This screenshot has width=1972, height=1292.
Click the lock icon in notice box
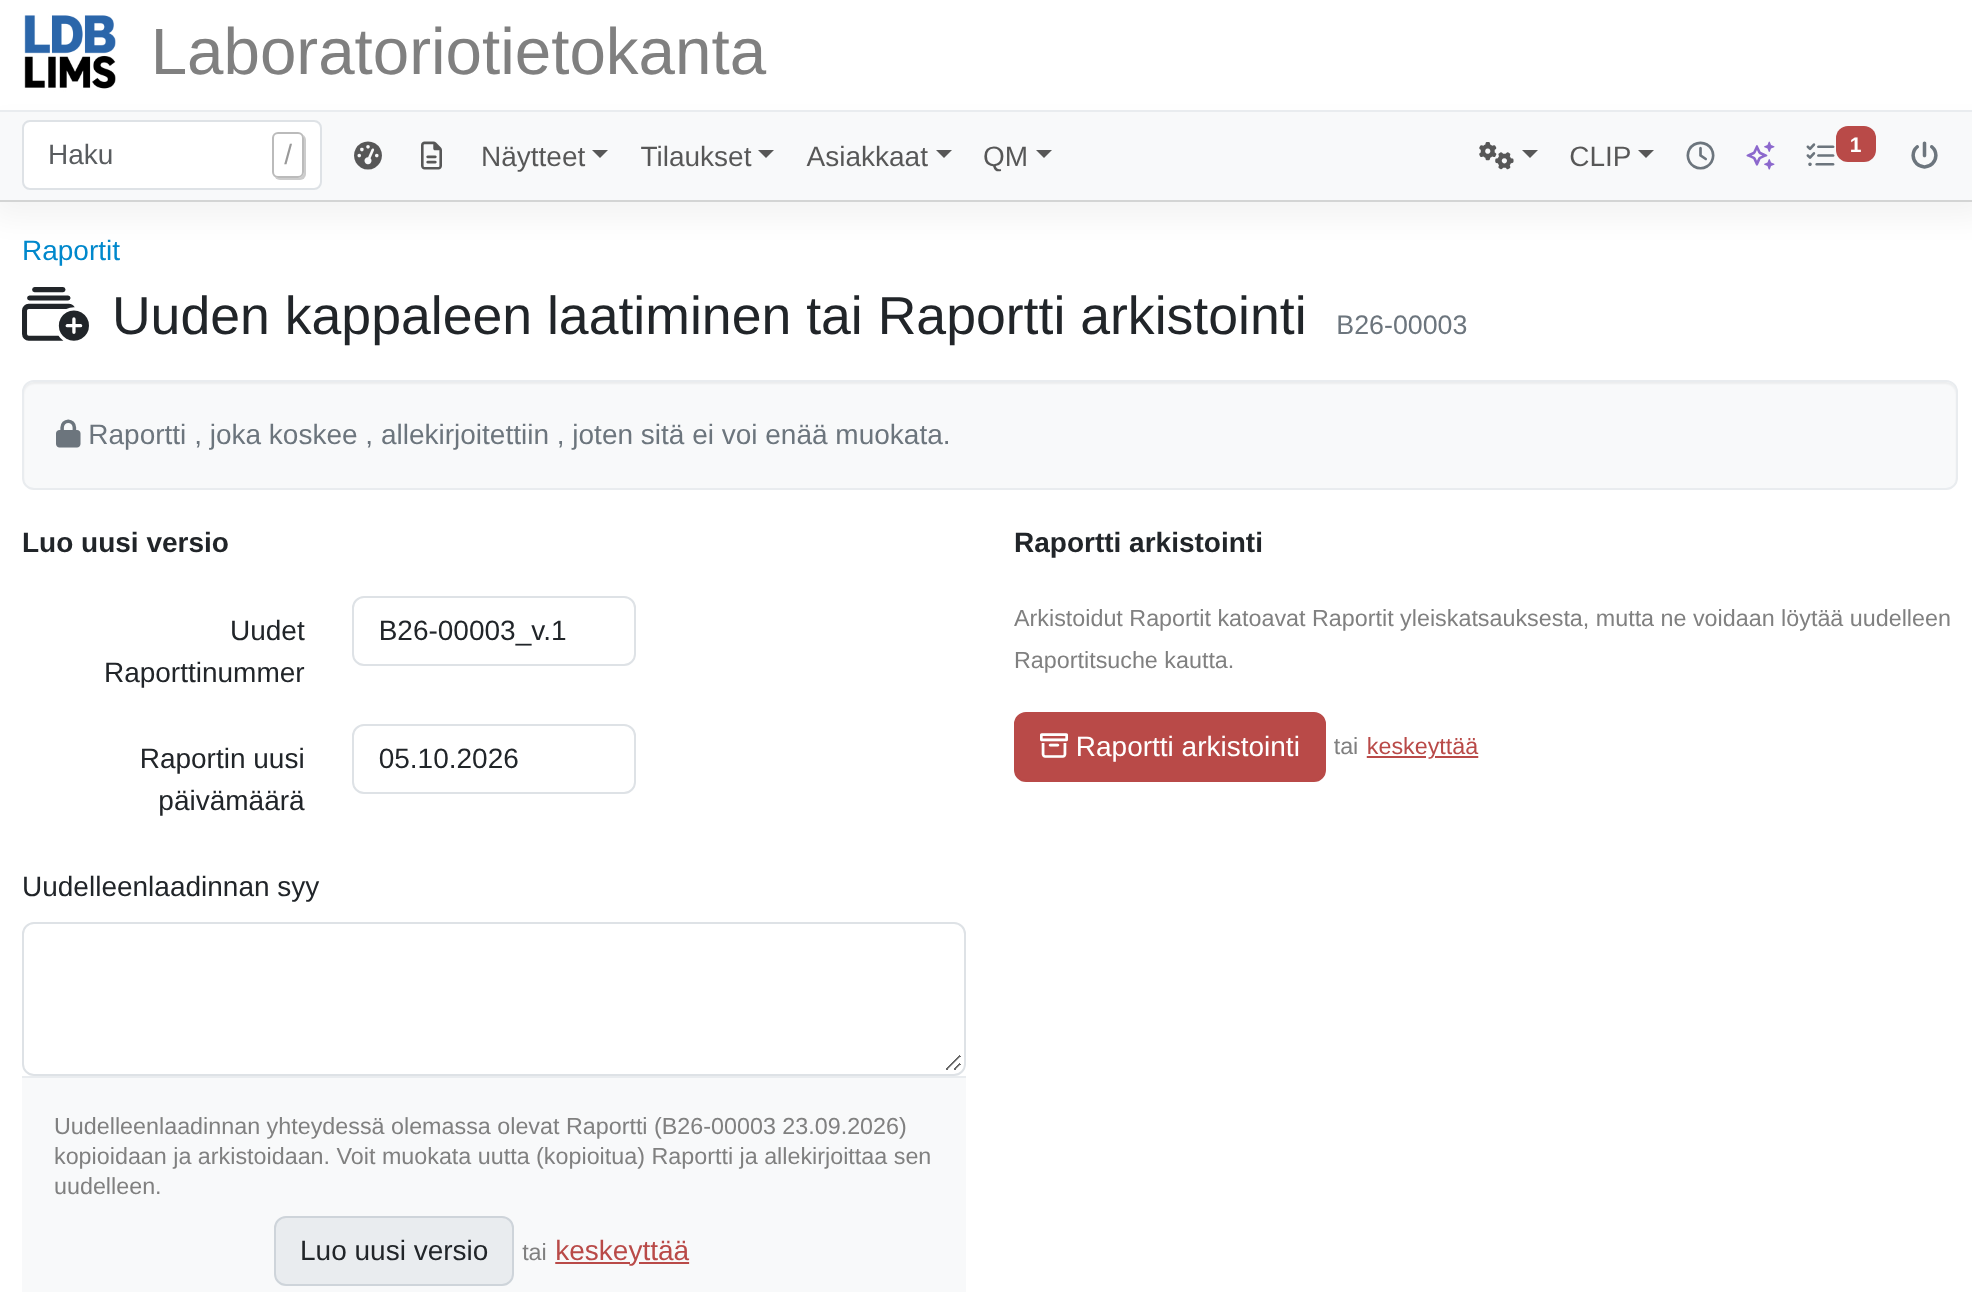coord(68,434)
